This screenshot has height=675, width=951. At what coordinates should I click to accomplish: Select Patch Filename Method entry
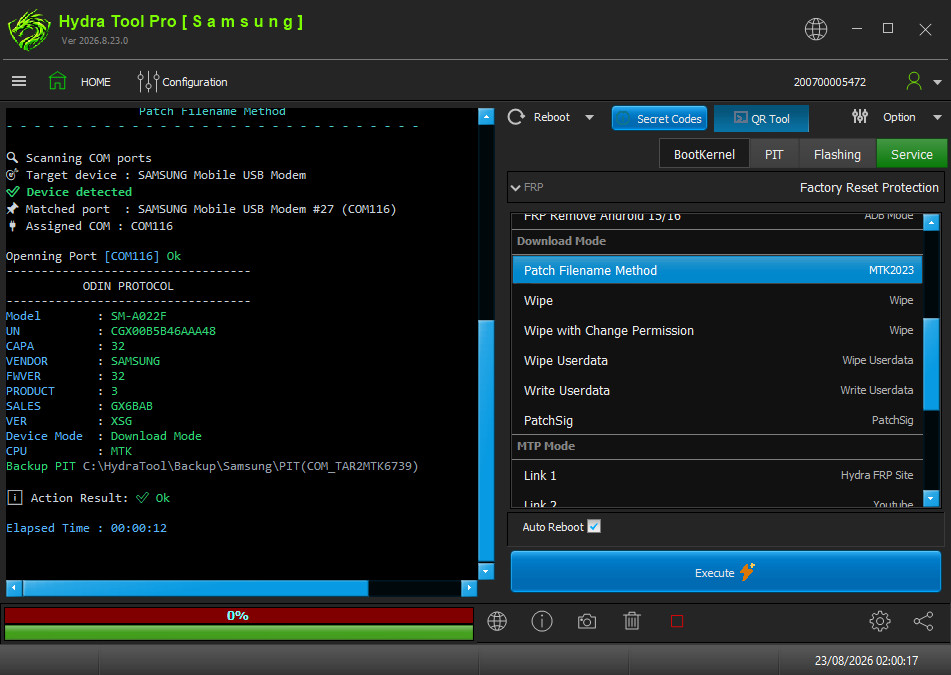[x=717, y=270]
